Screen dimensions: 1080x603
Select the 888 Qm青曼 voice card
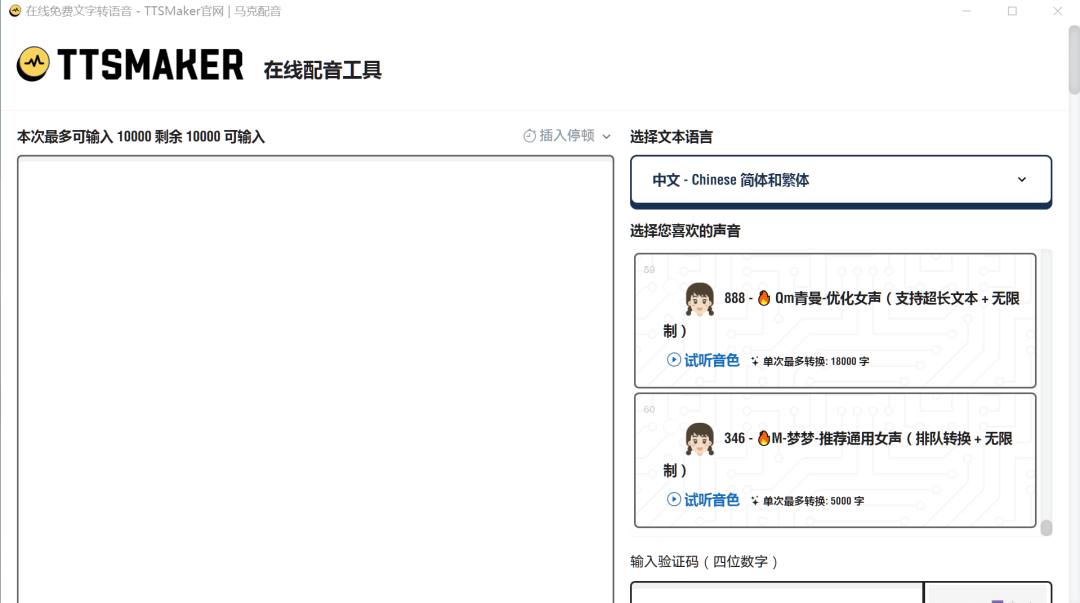click(x=836, y=320)
